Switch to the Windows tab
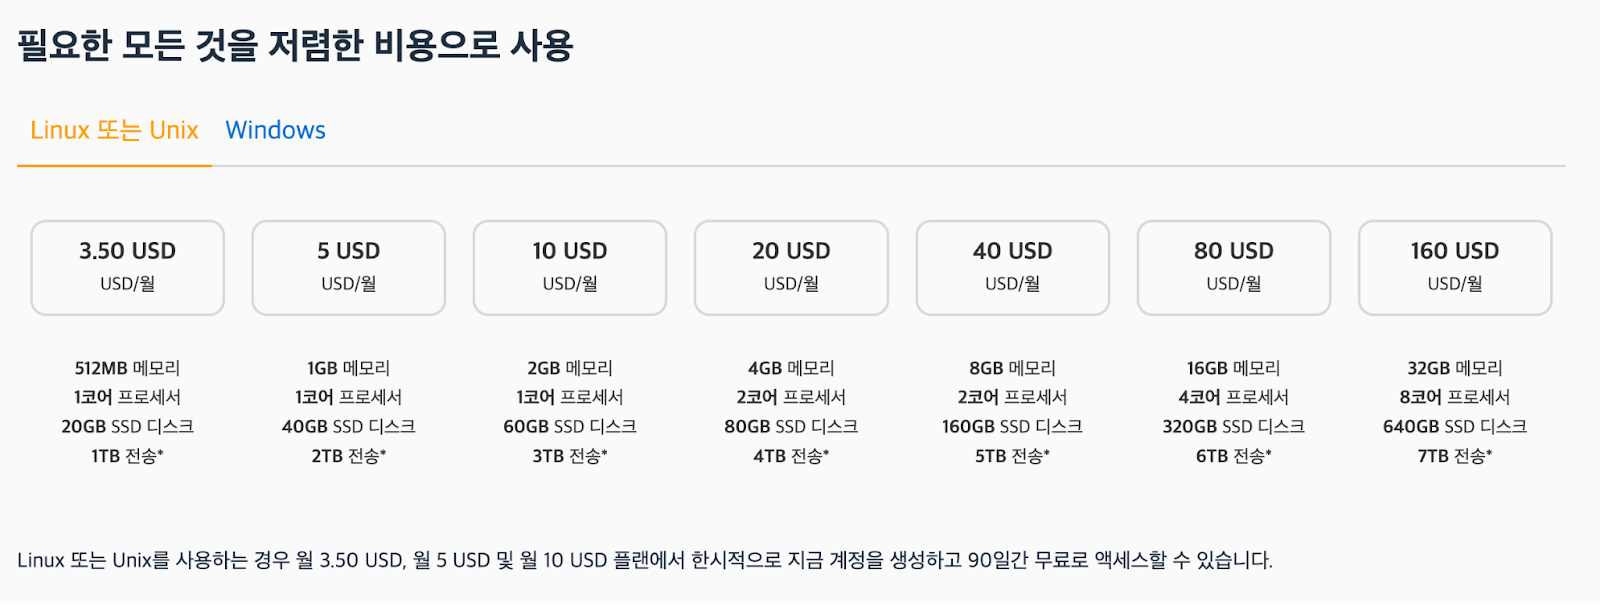Screen dimensions: 1600x605 pyautogui.click(x=275, y=130)
